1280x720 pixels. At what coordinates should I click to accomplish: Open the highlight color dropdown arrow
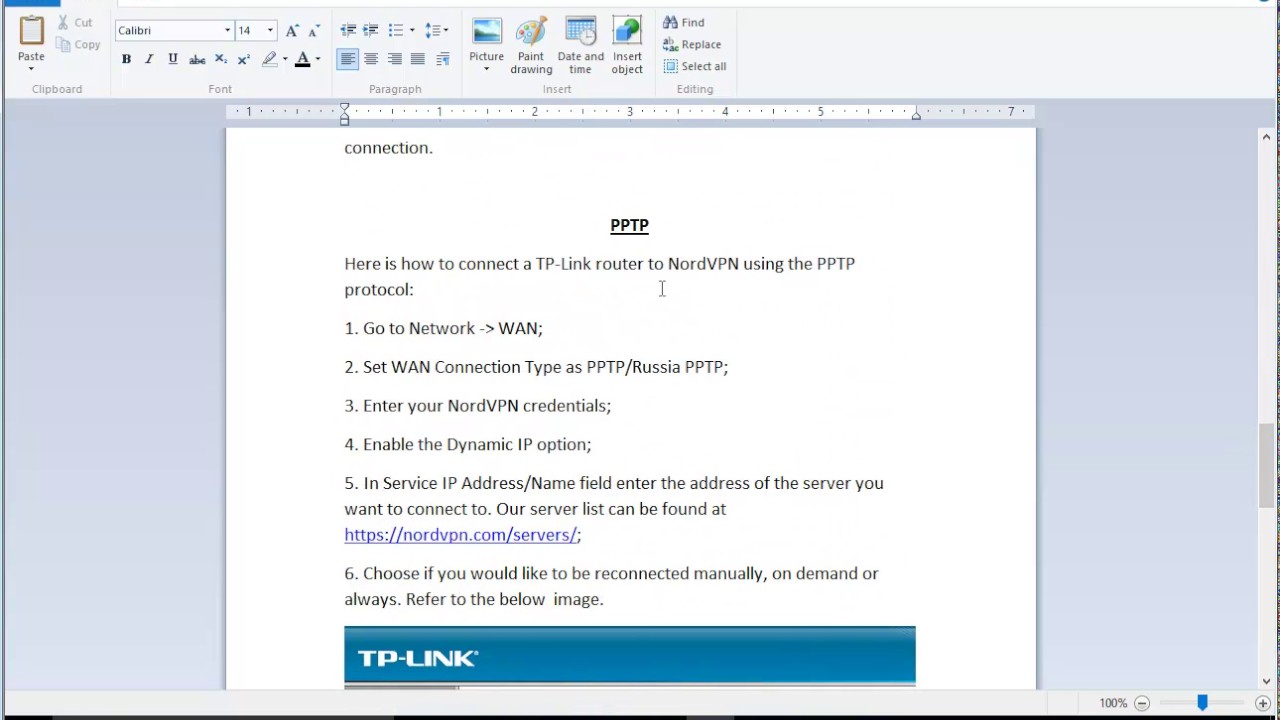click(x=285, y=59)
